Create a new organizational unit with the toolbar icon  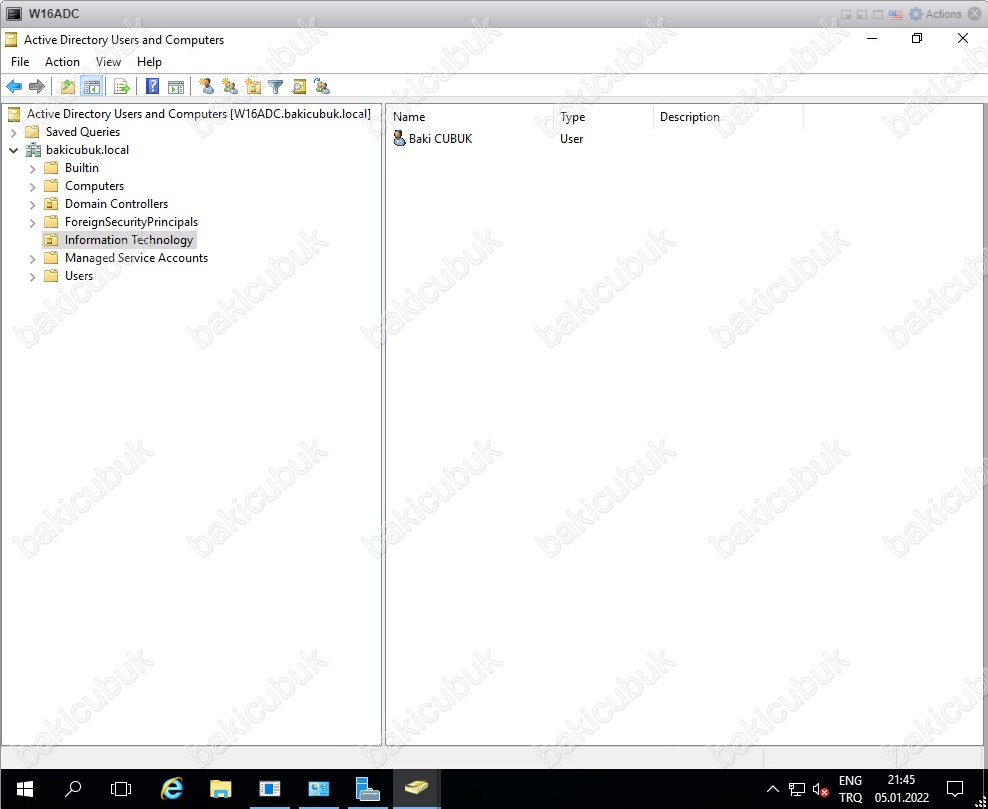[253, 87]
